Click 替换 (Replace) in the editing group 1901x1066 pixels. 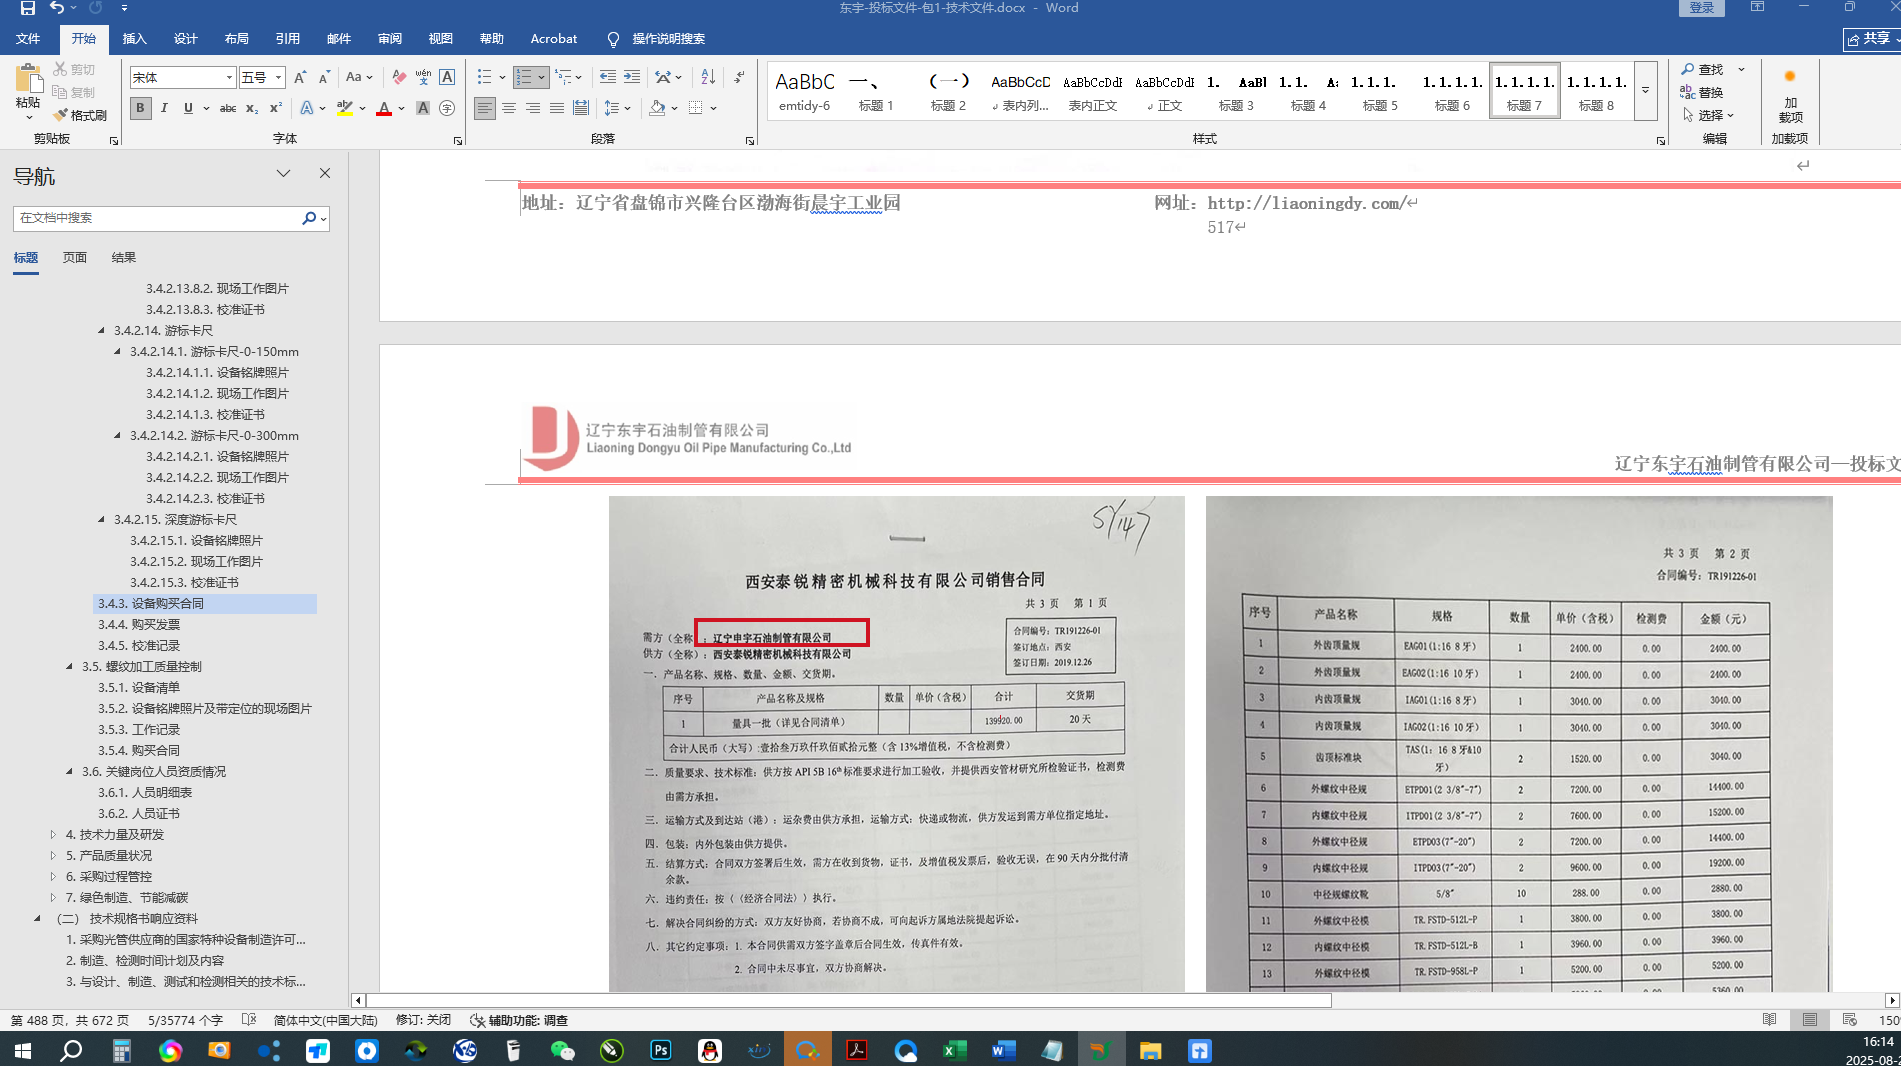[x=1702, y=92]
